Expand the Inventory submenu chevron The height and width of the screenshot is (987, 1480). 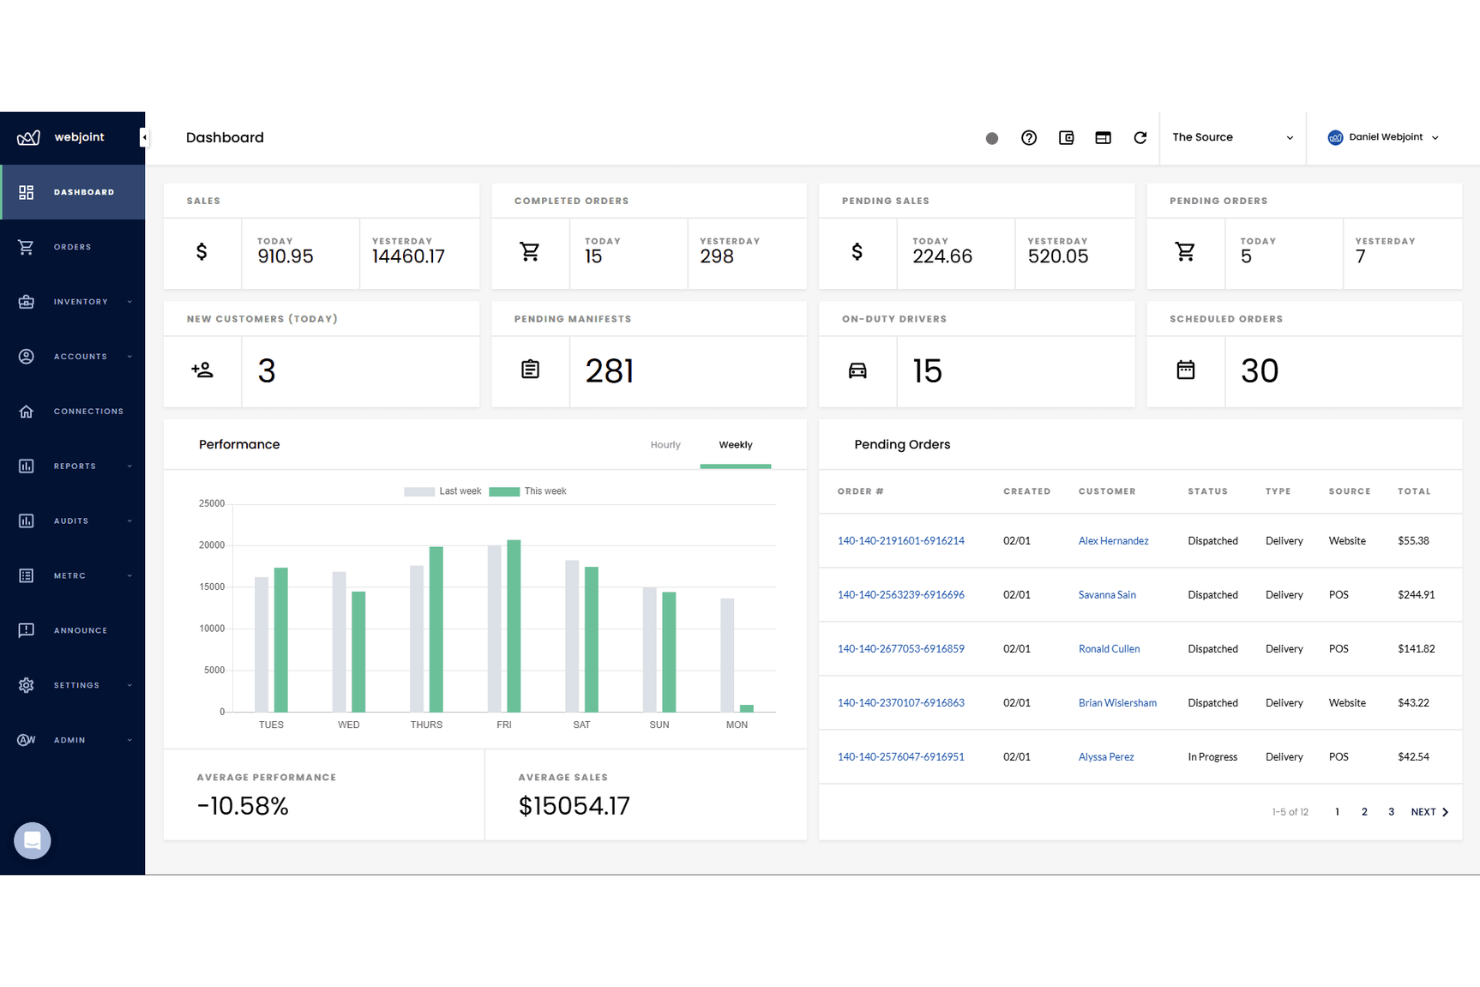pos(130,302)
